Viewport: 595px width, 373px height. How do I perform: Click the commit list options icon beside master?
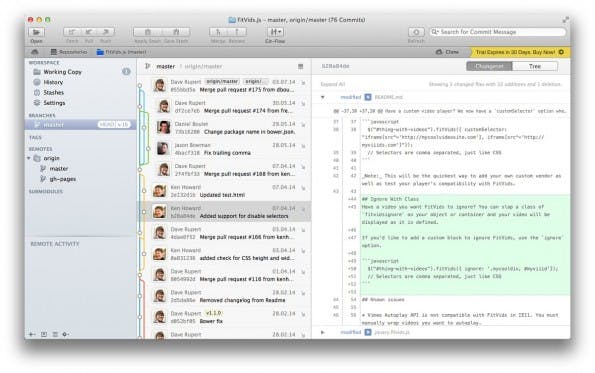[301, 66]
